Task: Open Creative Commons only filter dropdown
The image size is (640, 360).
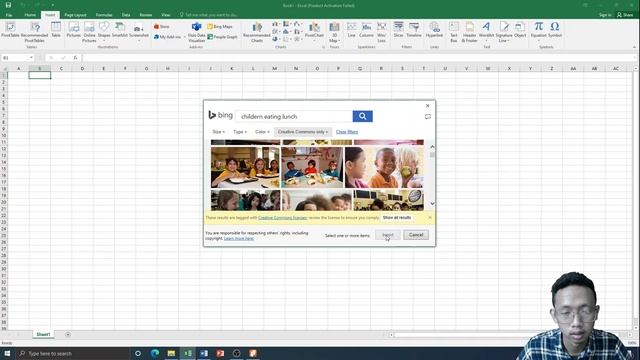Action: tap(303, 132)
